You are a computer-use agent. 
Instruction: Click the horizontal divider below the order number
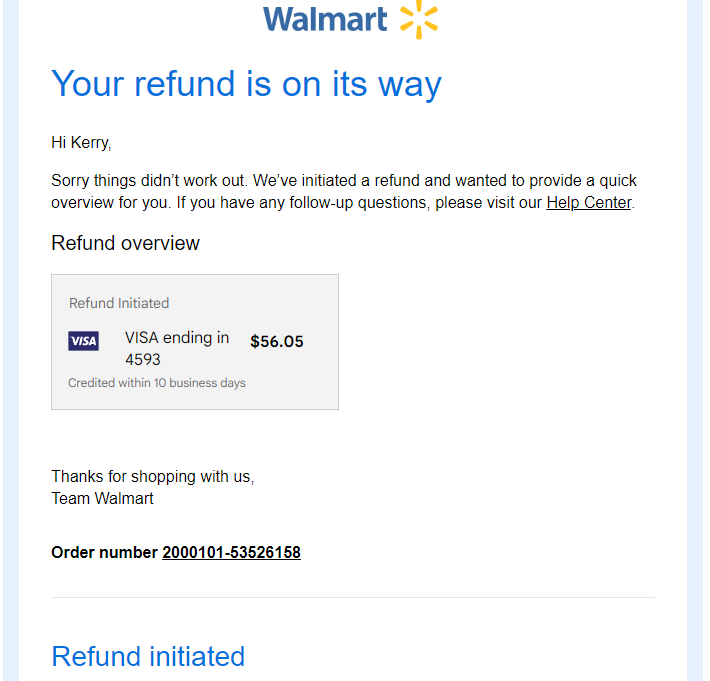coord(353,597)
